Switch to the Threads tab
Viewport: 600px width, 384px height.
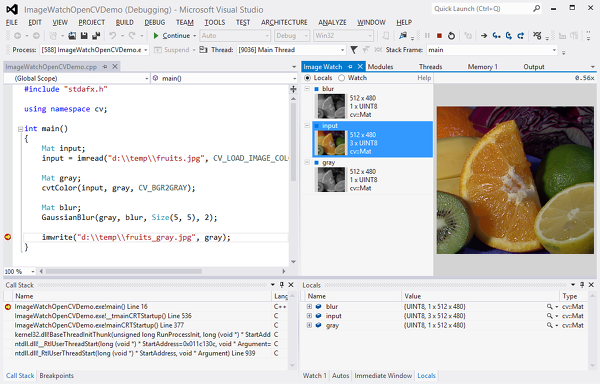(x=430, y=67)
